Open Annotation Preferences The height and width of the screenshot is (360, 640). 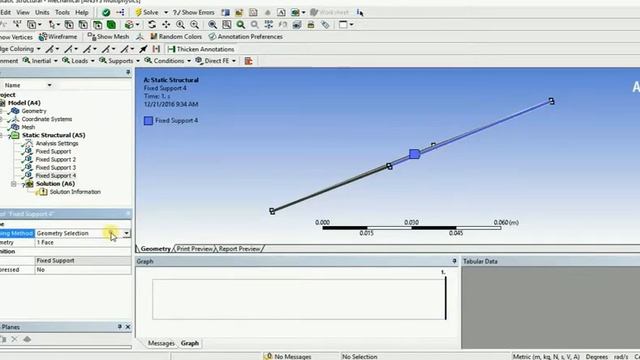pyautogui.click(x=245, y=37)
